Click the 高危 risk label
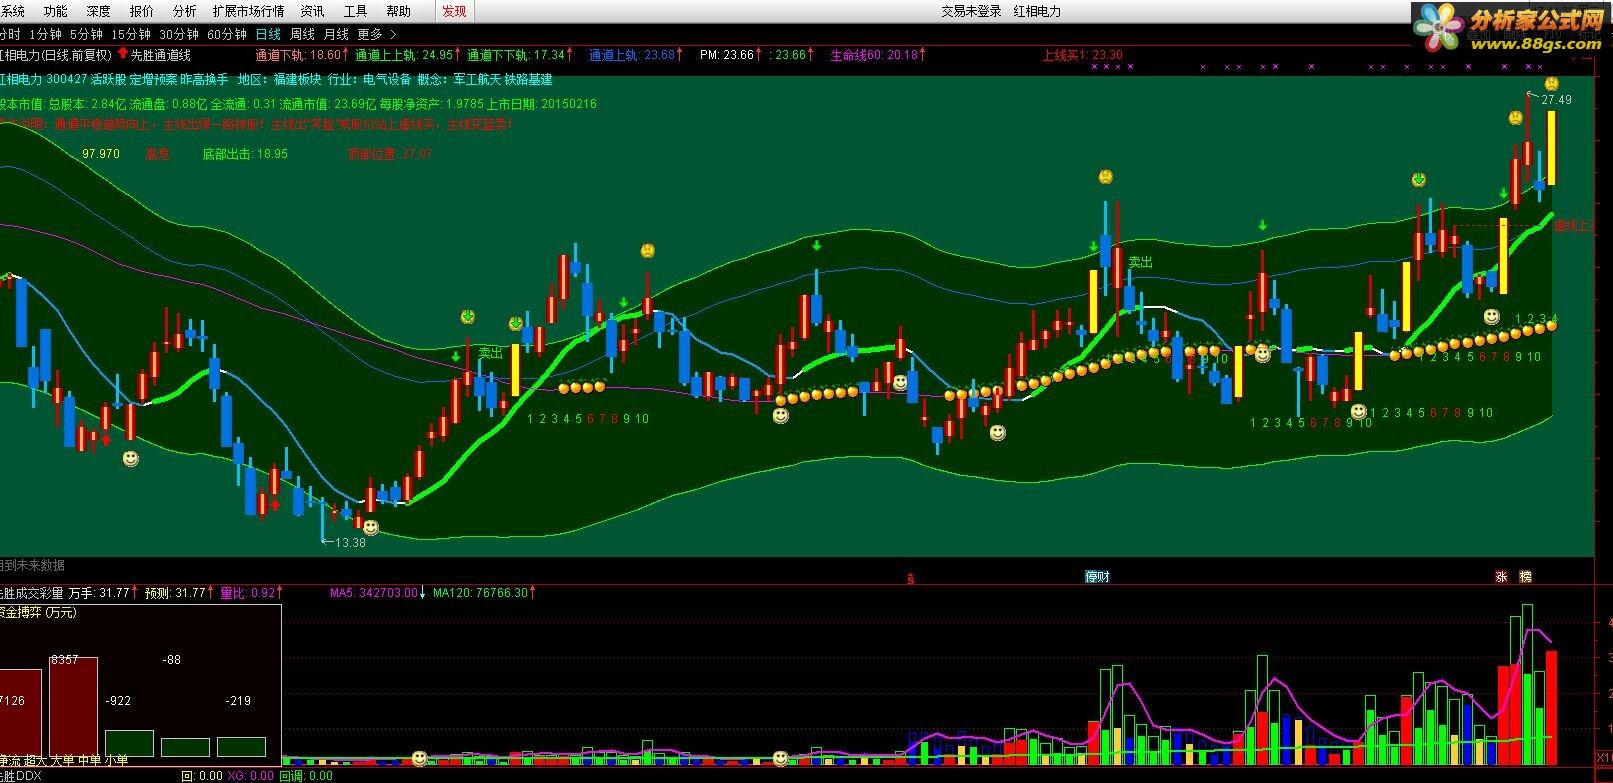 coord(157,154)
